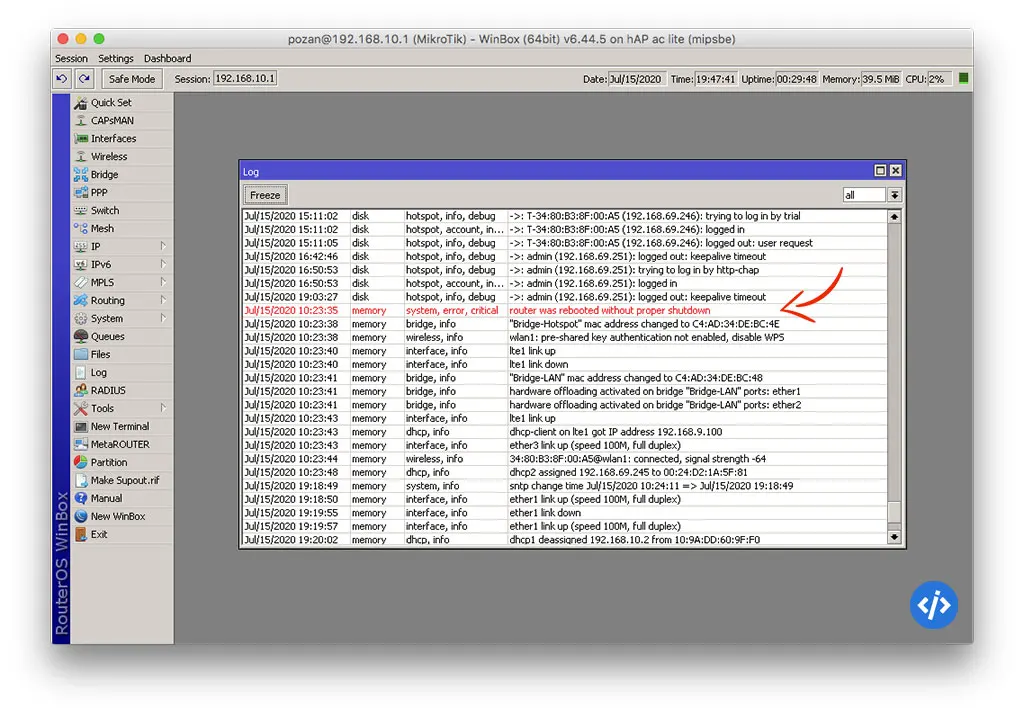Viewport: 1024px width, 716px height.
Task: Freeze the log output
Action: tap(264, 194)
